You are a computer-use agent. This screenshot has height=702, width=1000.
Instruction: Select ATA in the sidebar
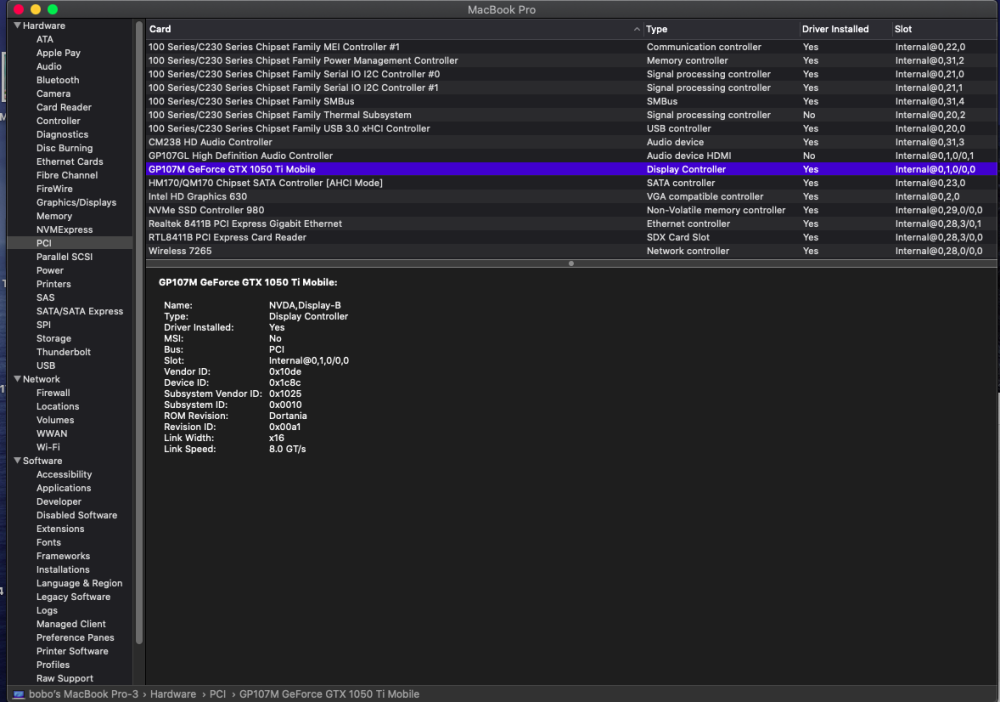point(45,40)
